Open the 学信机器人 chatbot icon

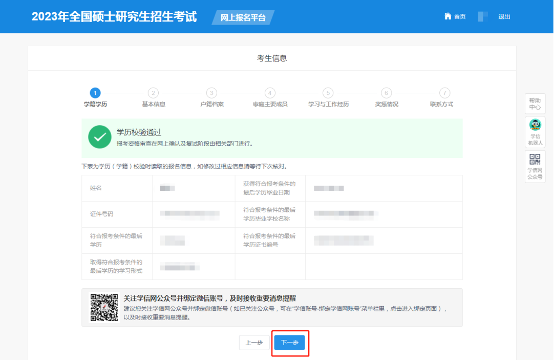pos(535,132)
